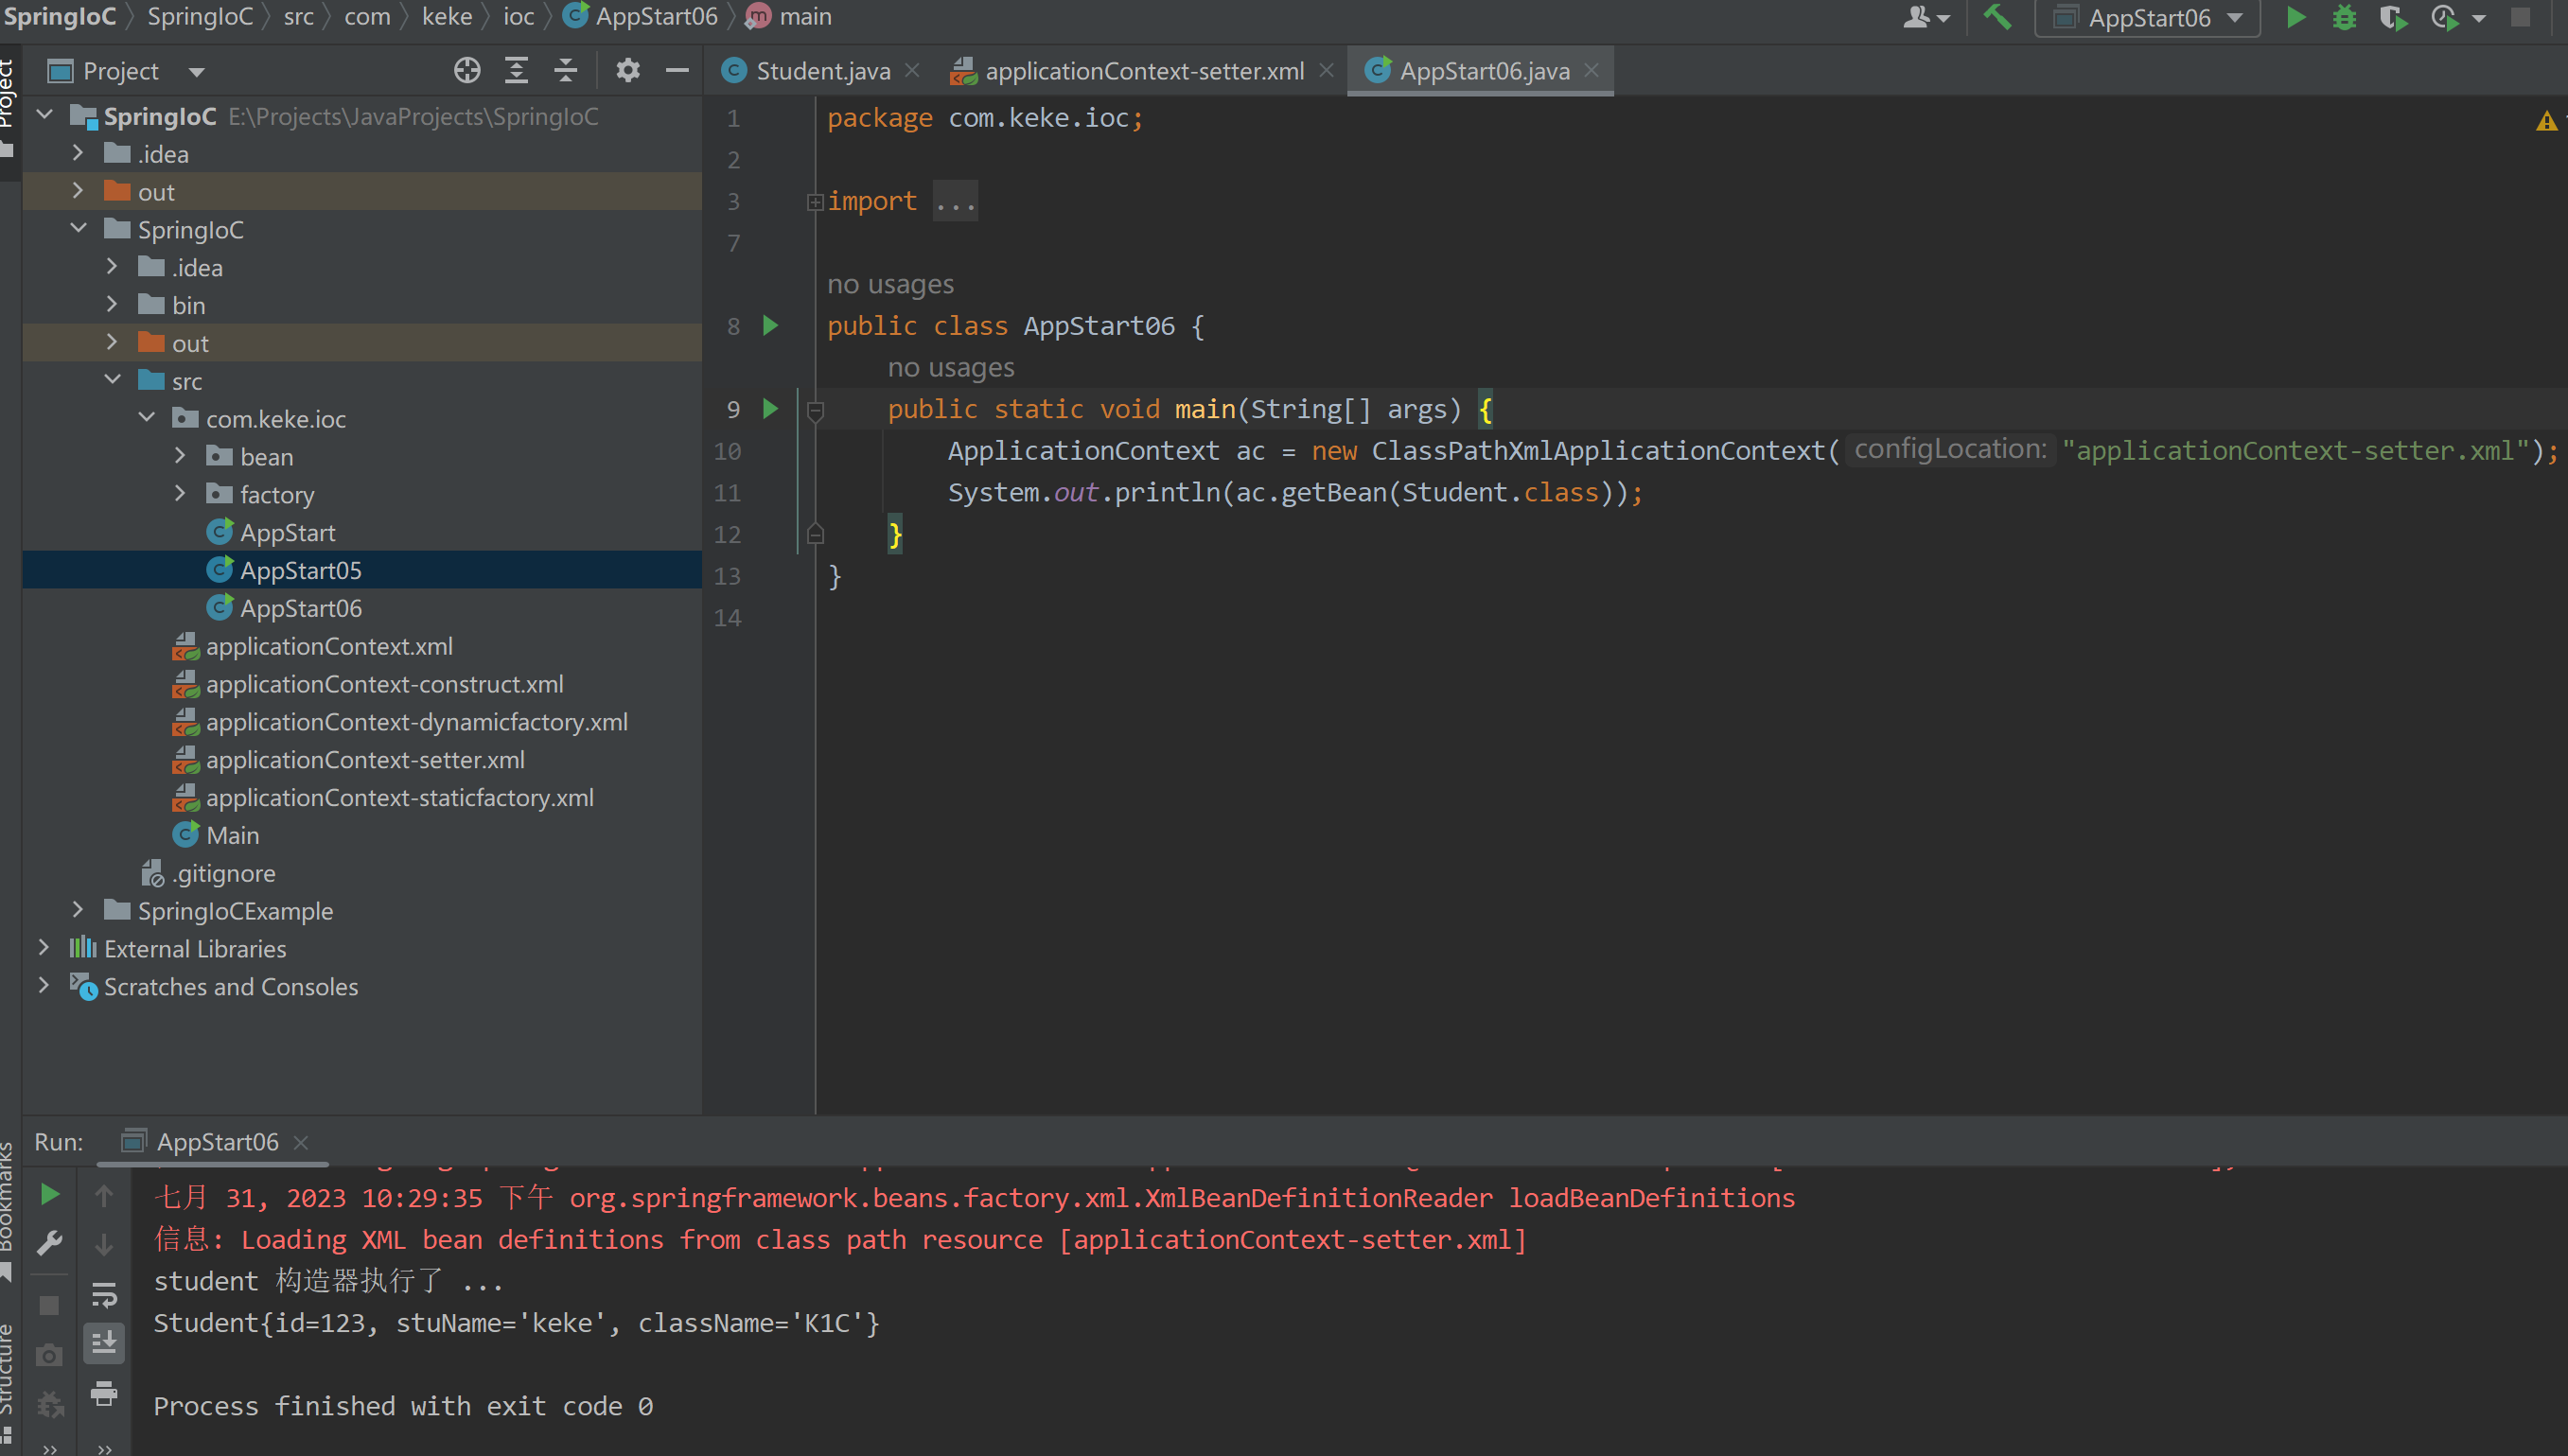Click Collapse All icon in Project panel

click(565, 70)
